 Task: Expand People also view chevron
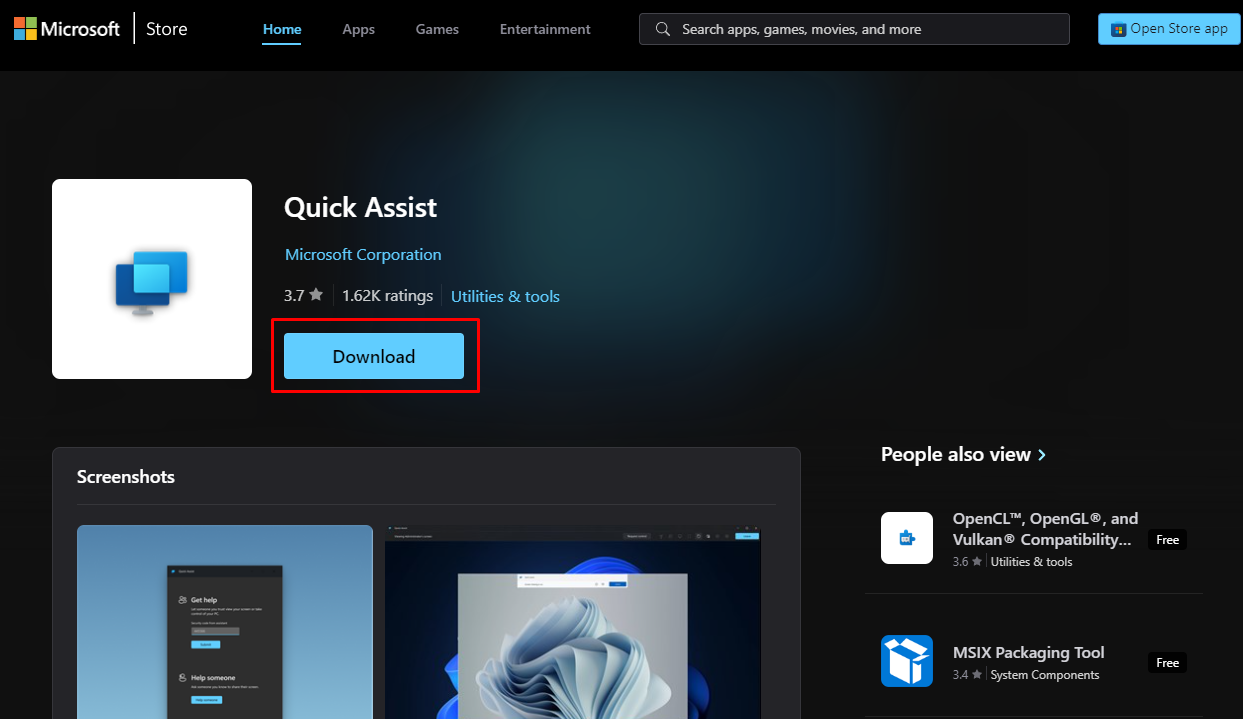[1042, 454]
